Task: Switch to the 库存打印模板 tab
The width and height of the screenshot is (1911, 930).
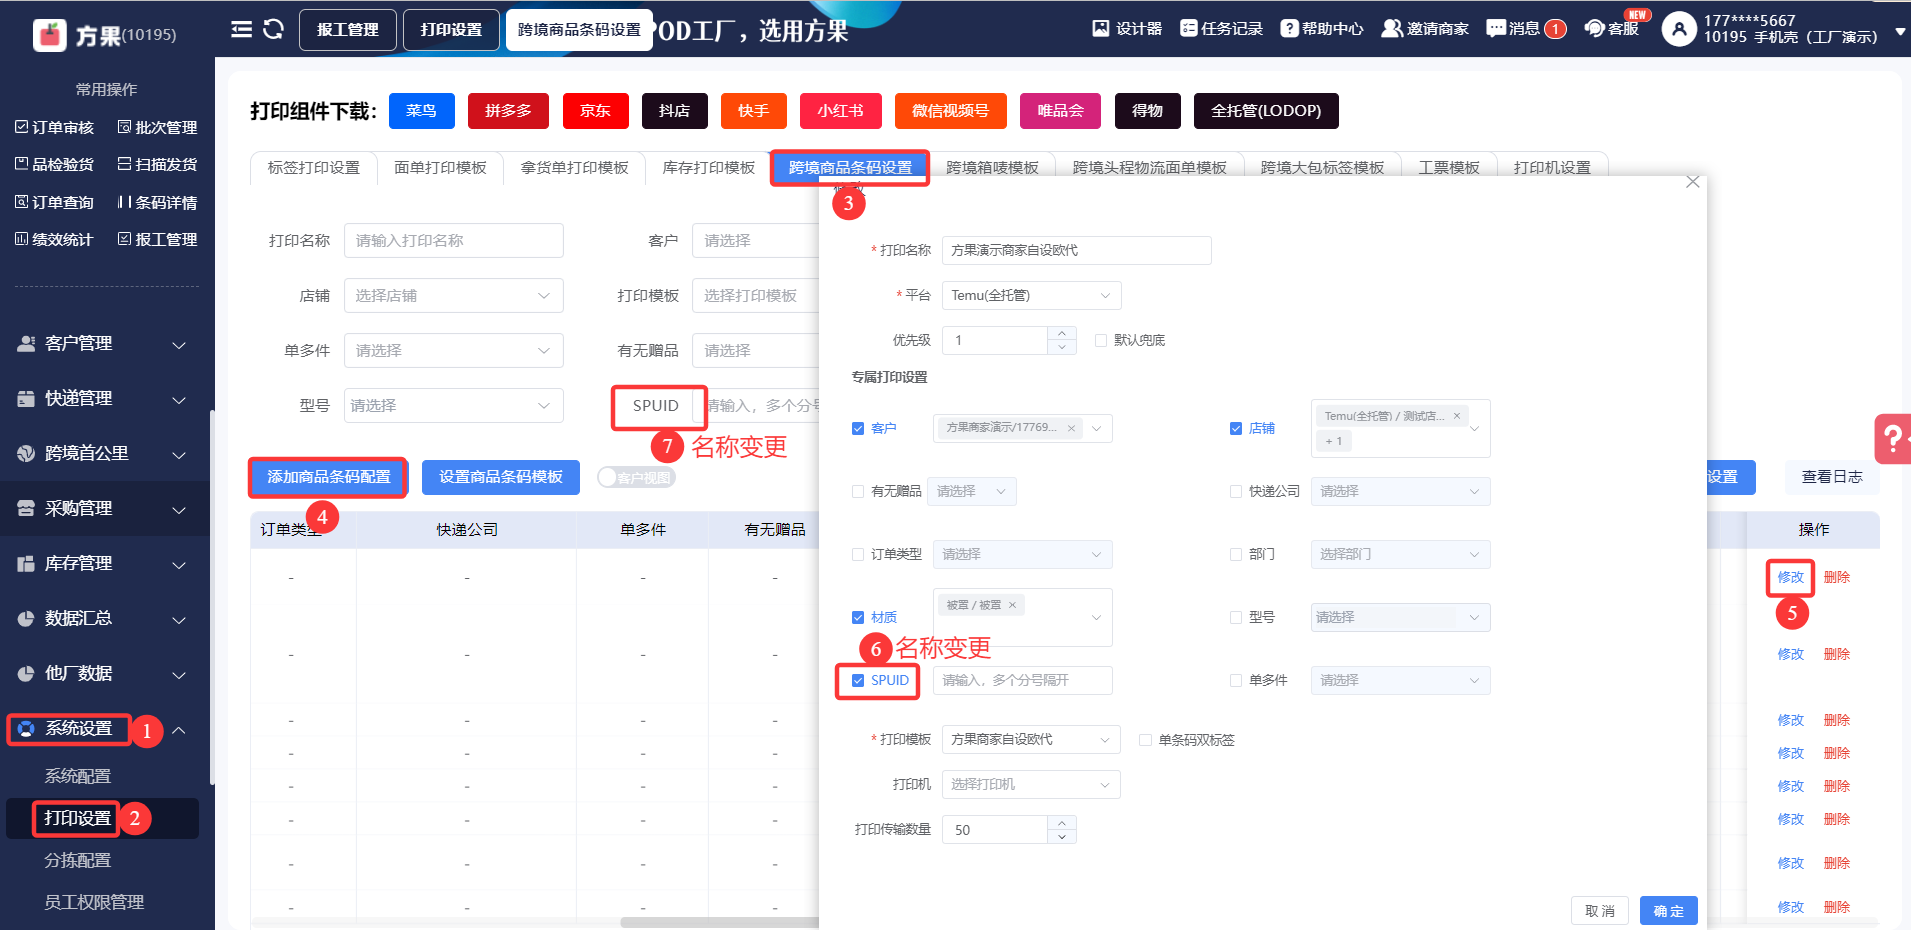Action: [709, 168]
